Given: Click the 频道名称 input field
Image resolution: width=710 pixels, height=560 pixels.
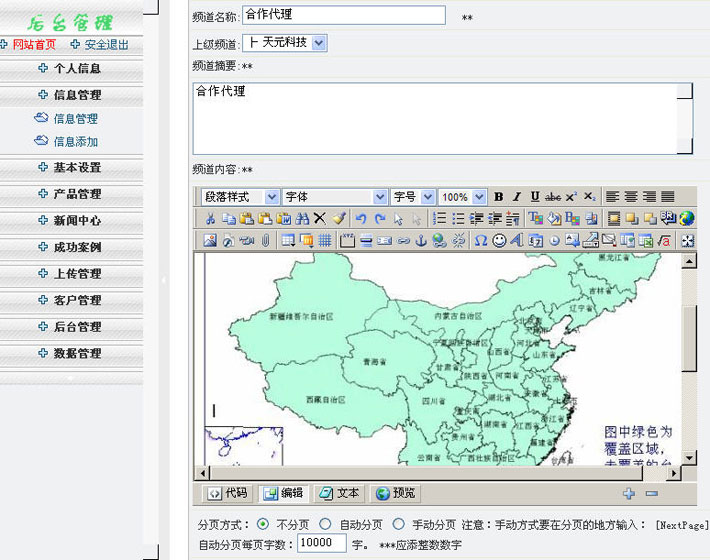Looking at the screenshot, I should pos(344,15).
